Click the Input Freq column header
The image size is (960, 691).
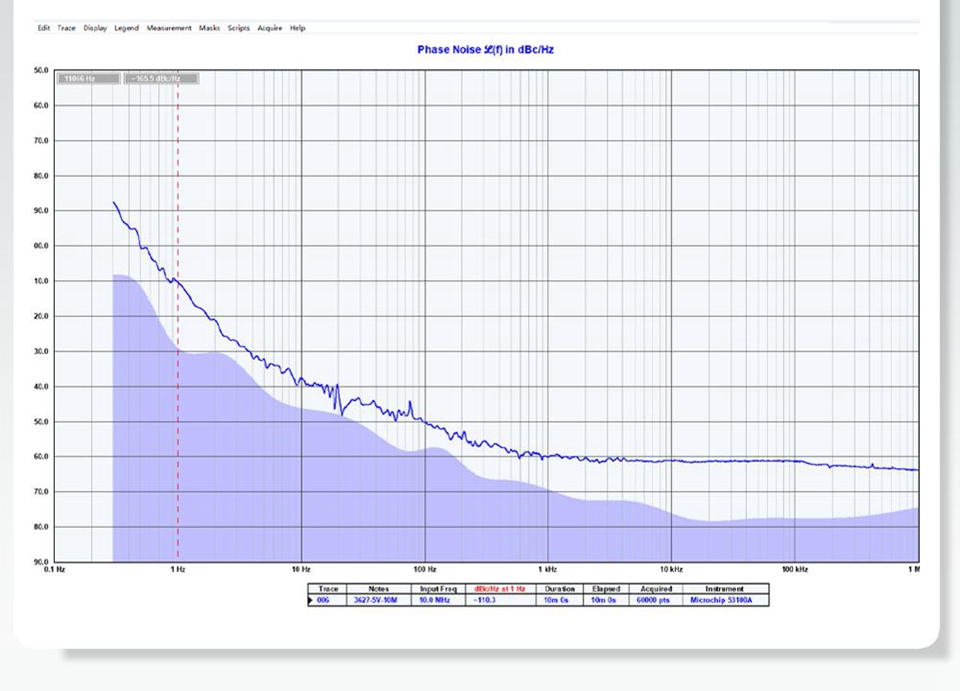click(437, 589)
